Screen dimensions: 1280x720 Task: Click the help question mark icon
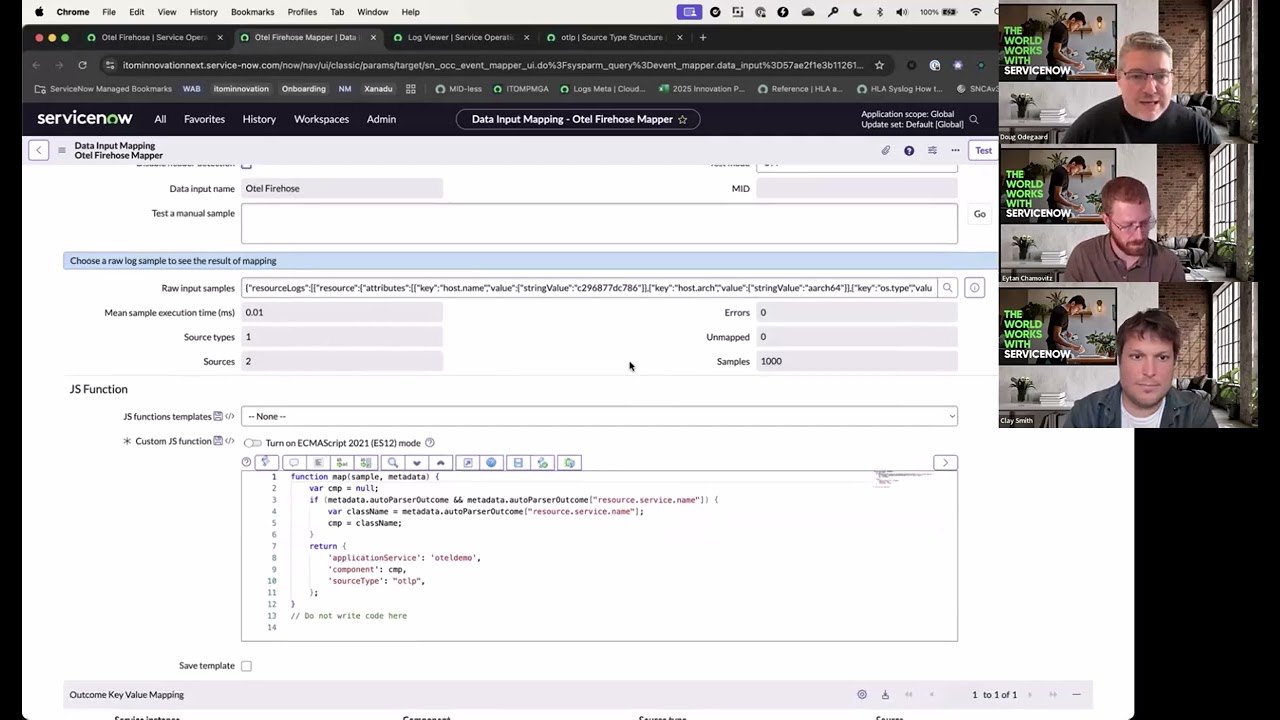click(x=908, y=150)
